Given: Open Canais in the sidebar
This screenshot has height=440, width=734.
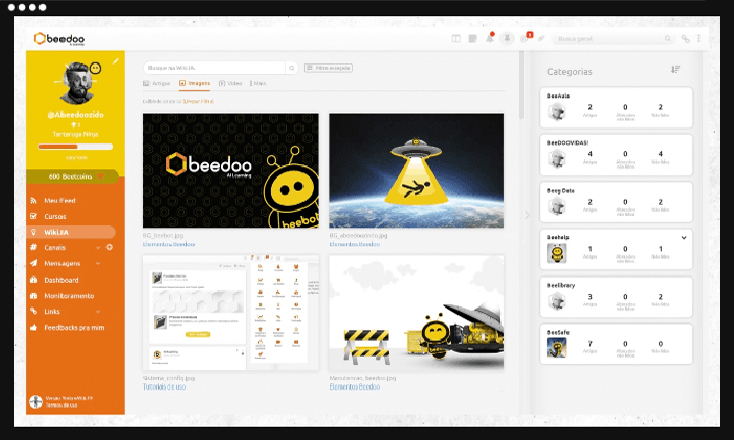Looking at the screenshot, I should (x=55, y=248).
